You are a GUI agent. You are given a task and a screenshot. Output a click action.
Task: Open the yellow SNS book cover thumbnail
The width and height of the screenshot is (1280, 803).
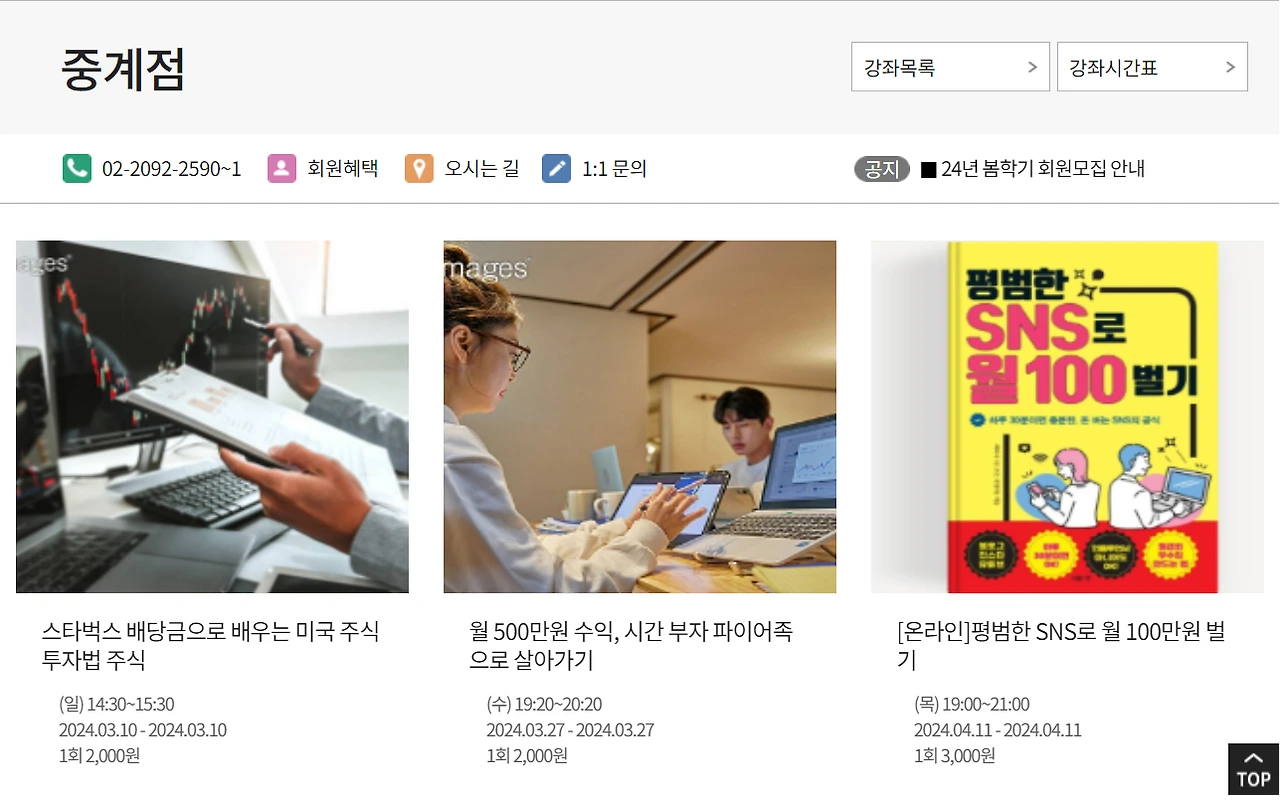point(1067,416)
